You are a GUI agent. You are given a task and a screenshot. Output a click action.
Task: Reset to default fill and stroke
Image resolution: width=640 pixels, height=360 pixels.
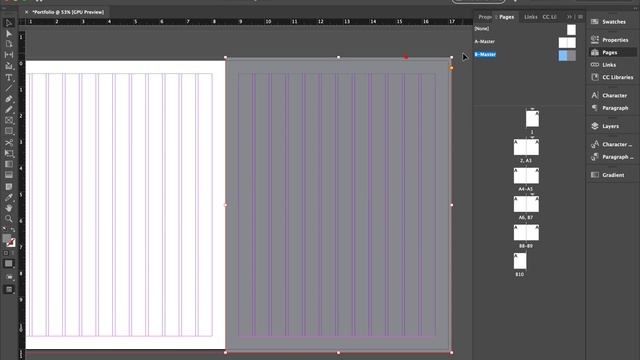[4, 230]
